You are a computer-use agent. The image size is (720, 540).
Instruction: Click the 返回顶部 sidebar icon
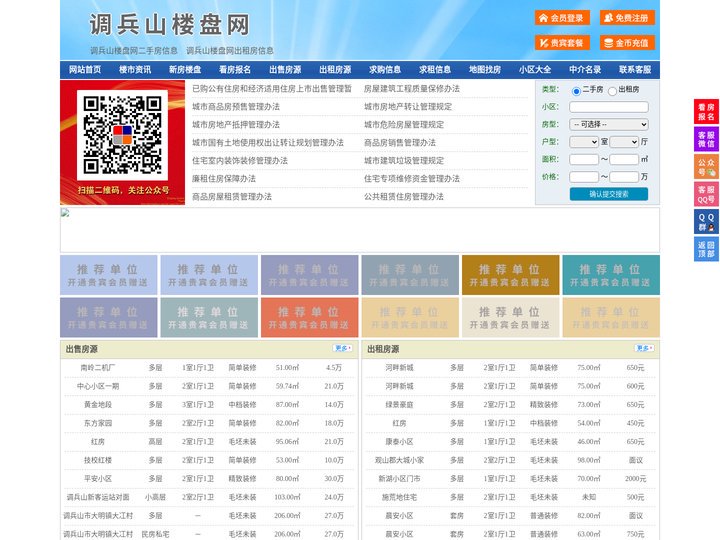tap(706, 249)
